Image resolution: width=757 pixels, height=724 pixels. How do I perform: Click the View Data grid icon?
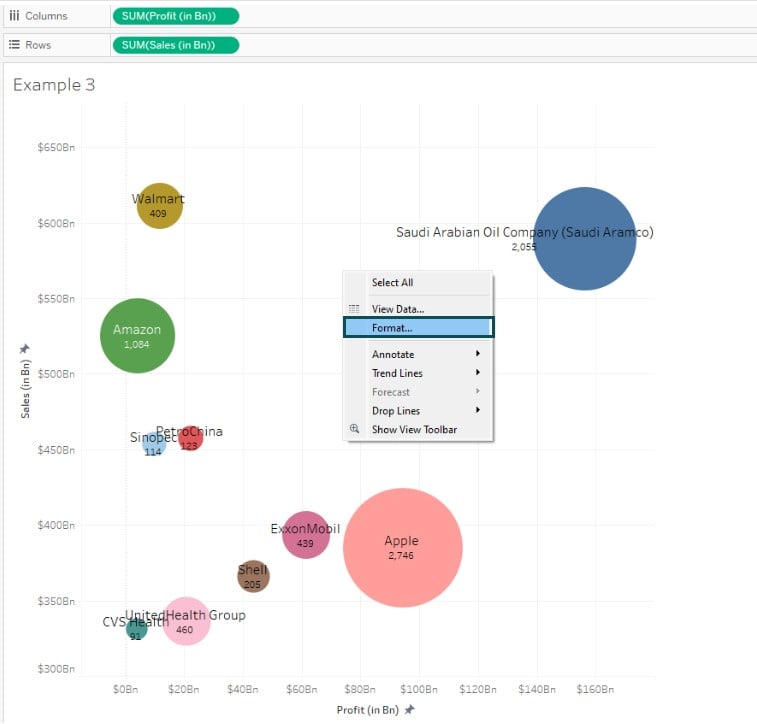(x=354, y=309)
